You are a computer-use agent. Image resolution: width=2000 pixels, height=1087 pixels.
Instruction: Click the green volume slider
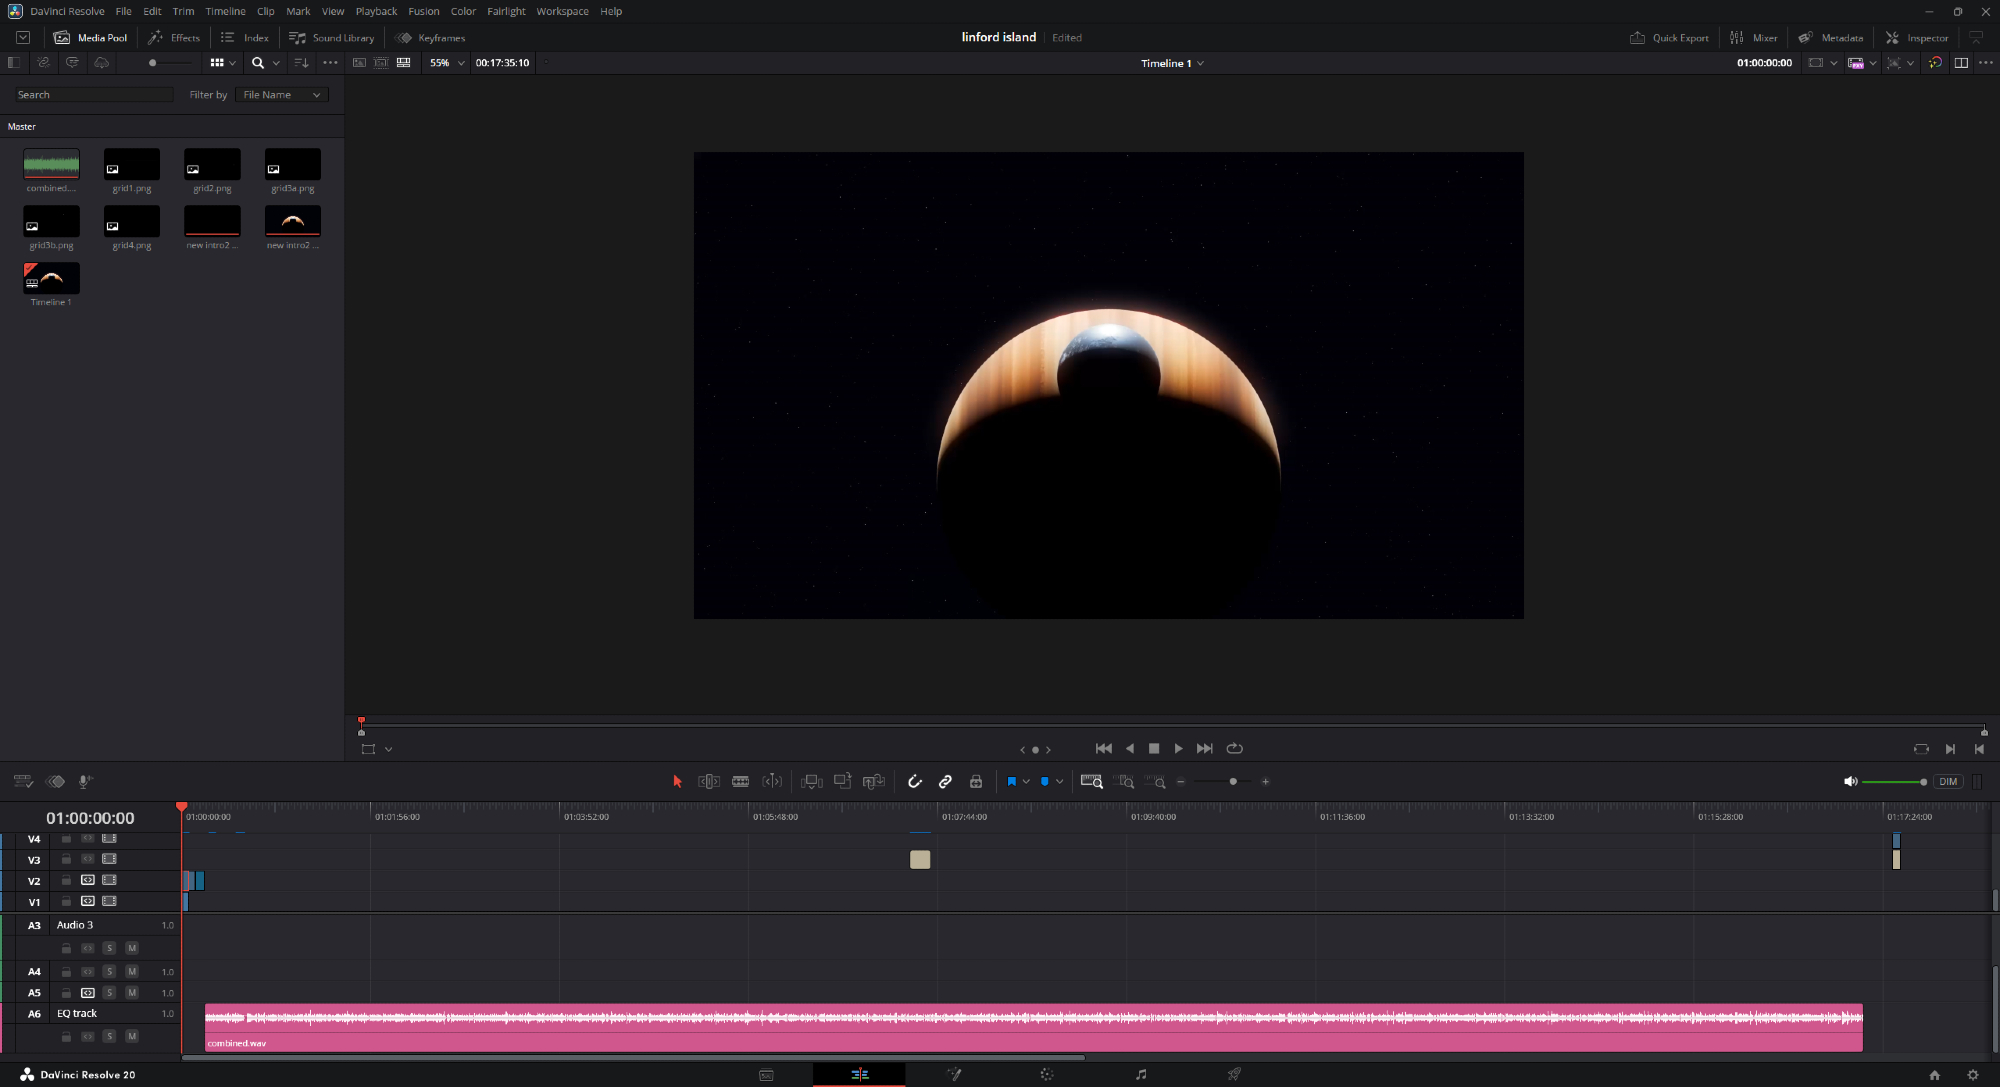[1890, 782]
